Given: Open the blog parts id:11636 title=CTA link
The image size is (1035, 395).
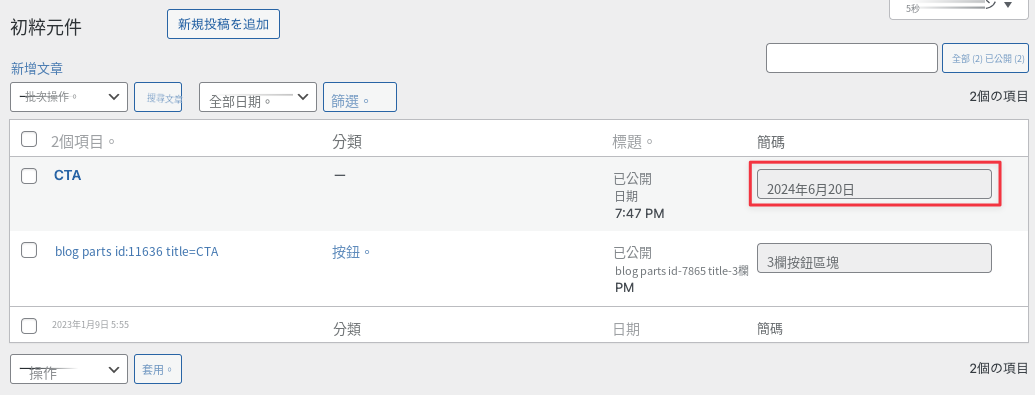Looking at the screenshot, I should click(x=137, y=252).
